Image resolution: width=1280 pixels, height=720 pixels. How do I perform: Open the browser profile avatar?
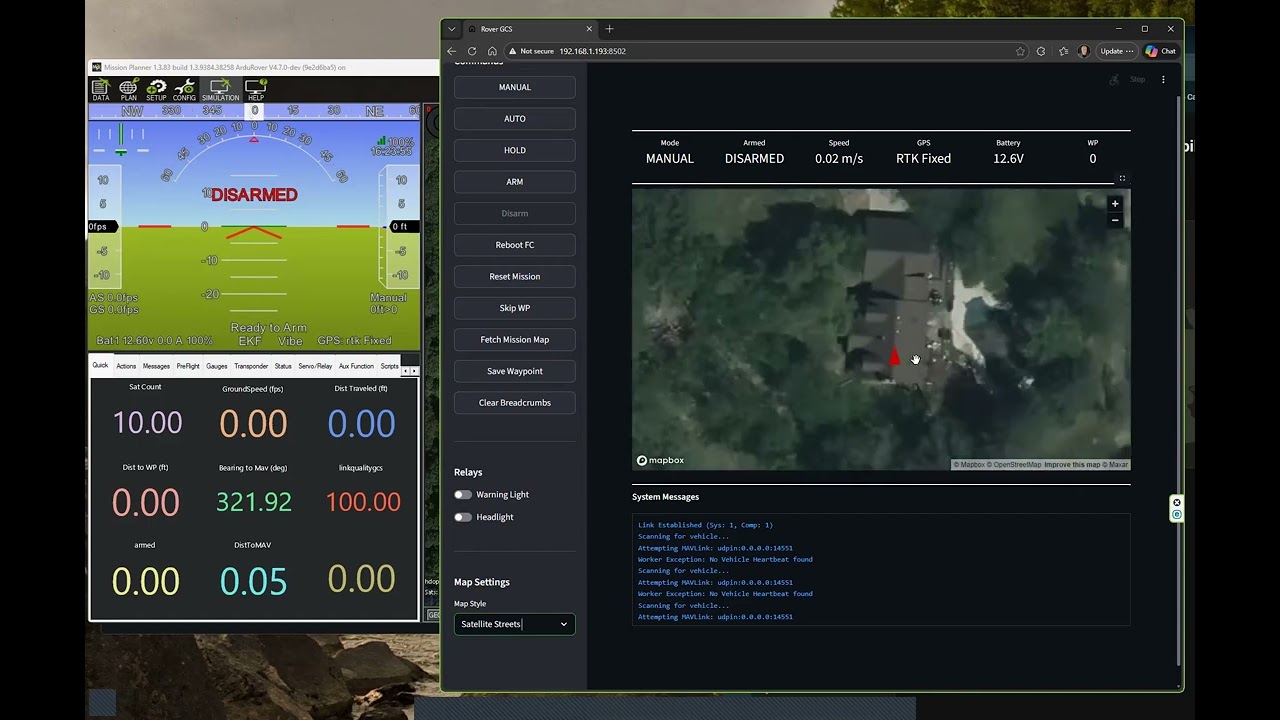(x=1084, y=51)
